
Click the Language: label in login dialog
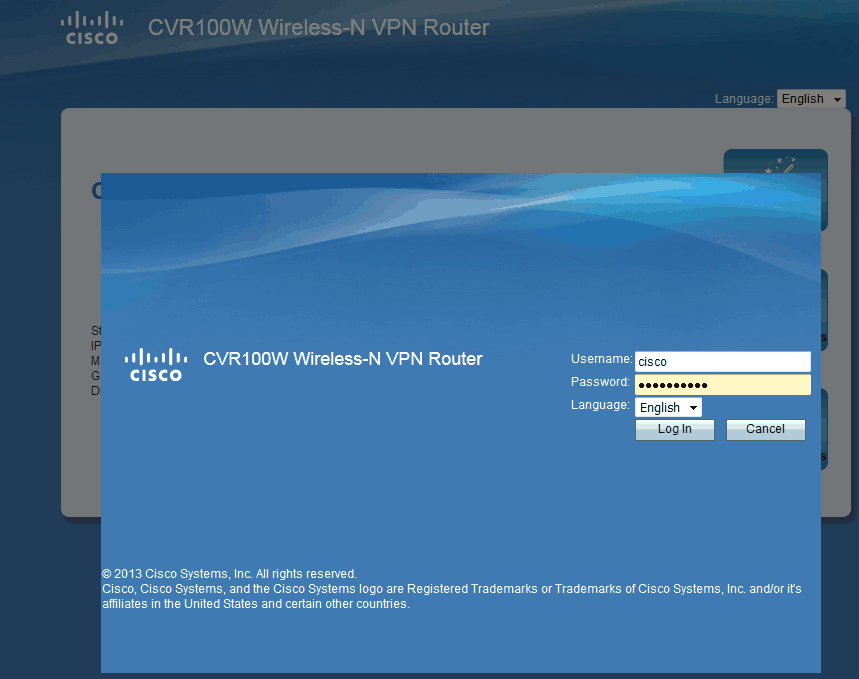pyautogui.click(x=600, y=405)
